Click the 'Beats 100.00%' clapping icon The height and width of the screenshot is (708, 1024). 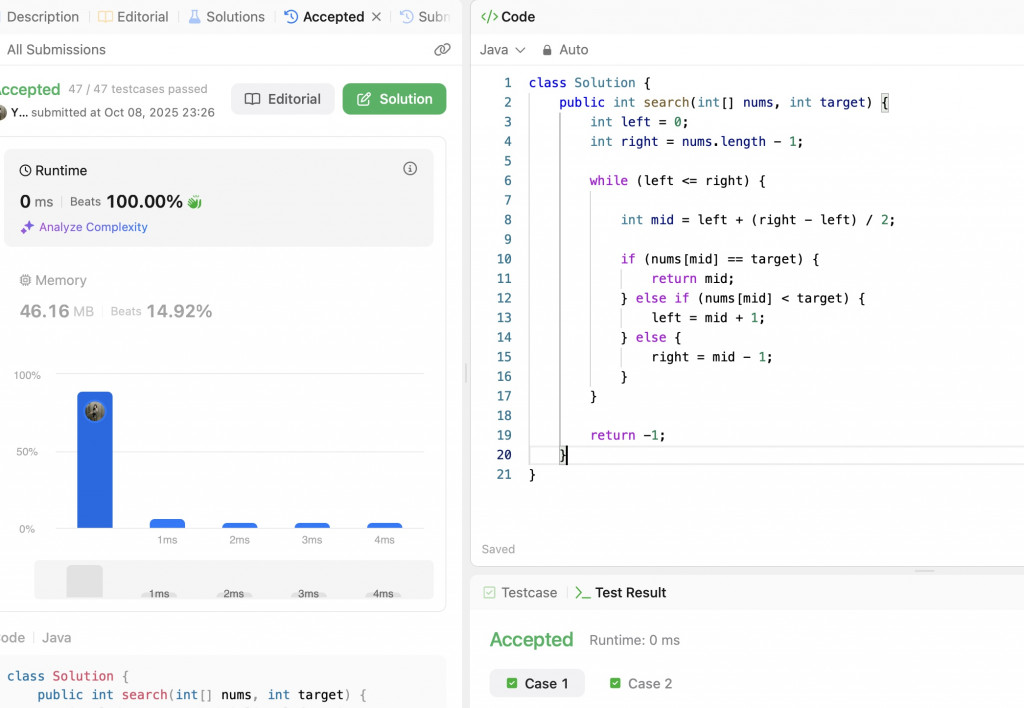(195, 202)
